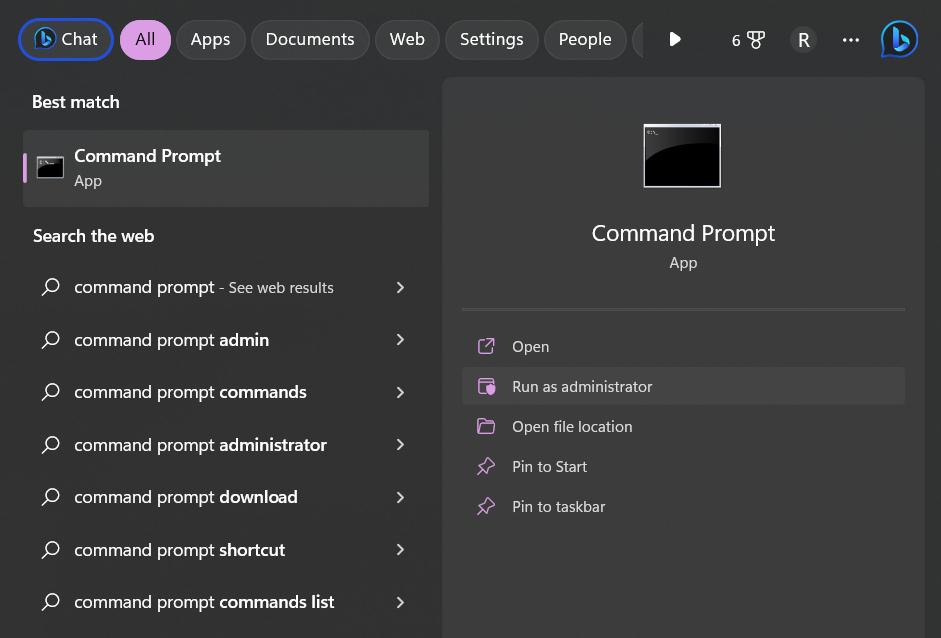Click the Run as administrator shield icon
The image size is (941, 638).
(x=486, y=387)
